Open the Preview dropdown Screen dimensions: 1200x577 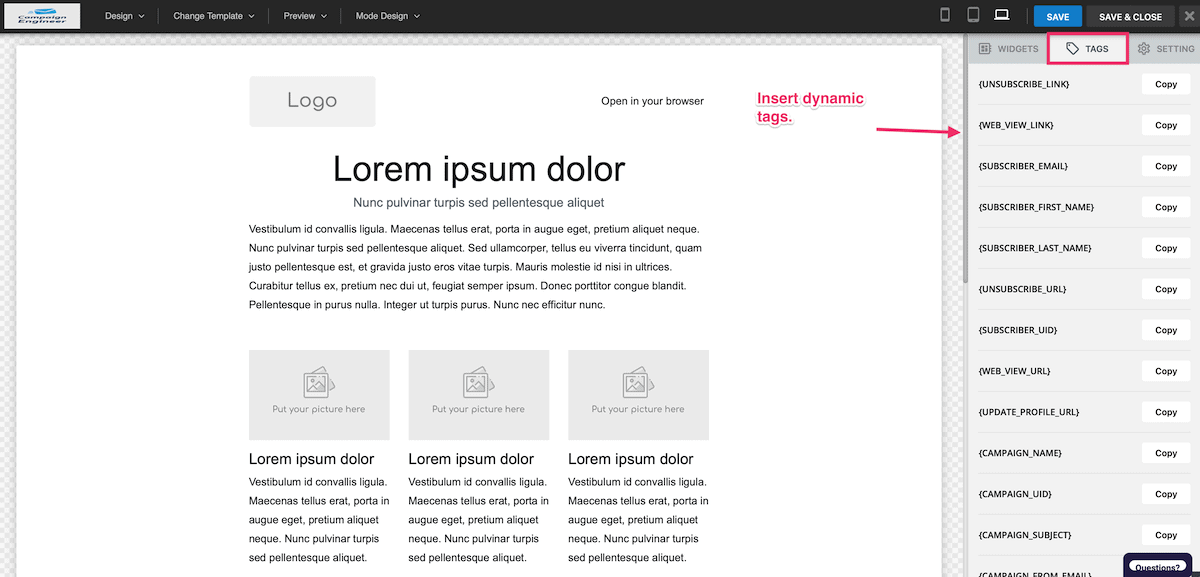point(304,16)
